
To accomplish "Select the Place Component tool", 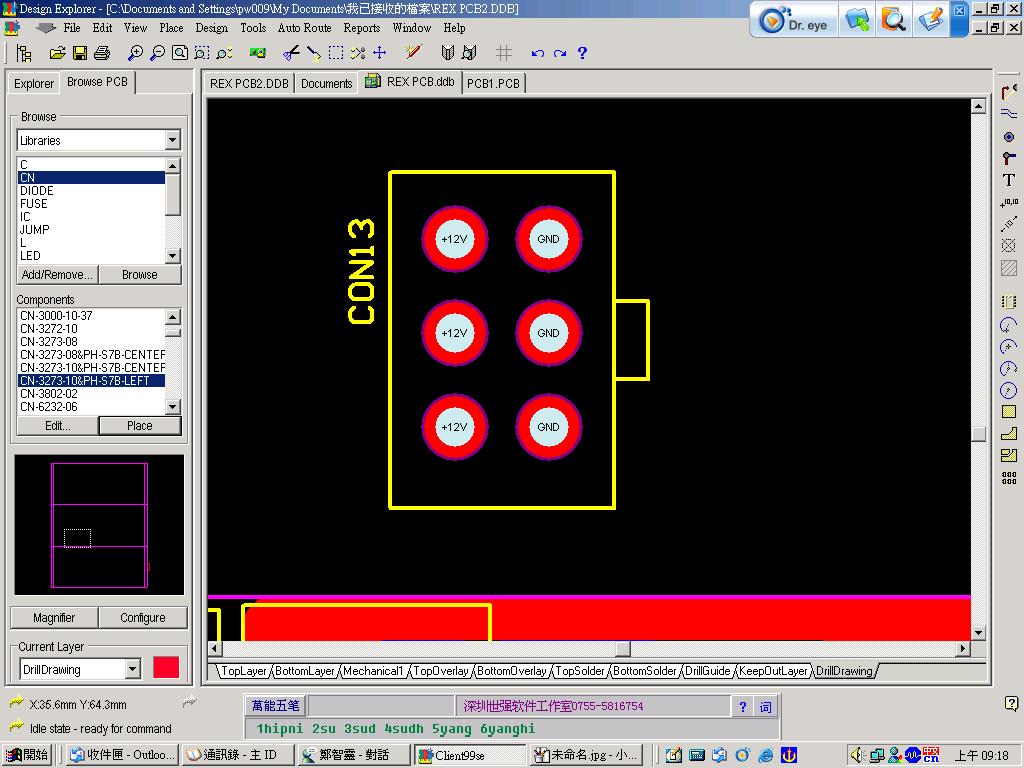I will point(1009,301).
